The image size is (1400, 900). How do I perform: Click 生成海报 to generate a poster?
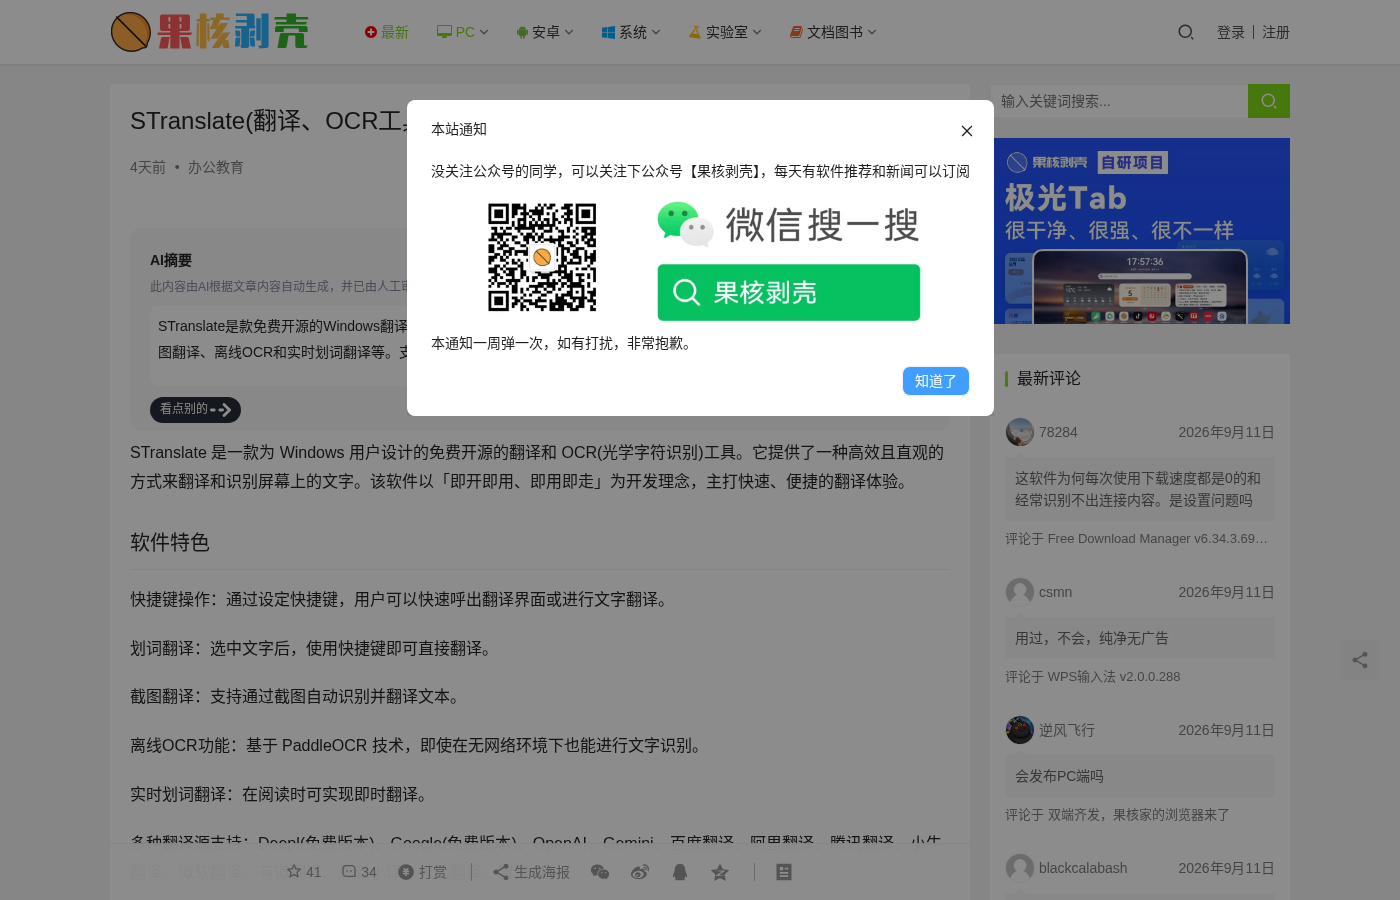click(531, 872)
